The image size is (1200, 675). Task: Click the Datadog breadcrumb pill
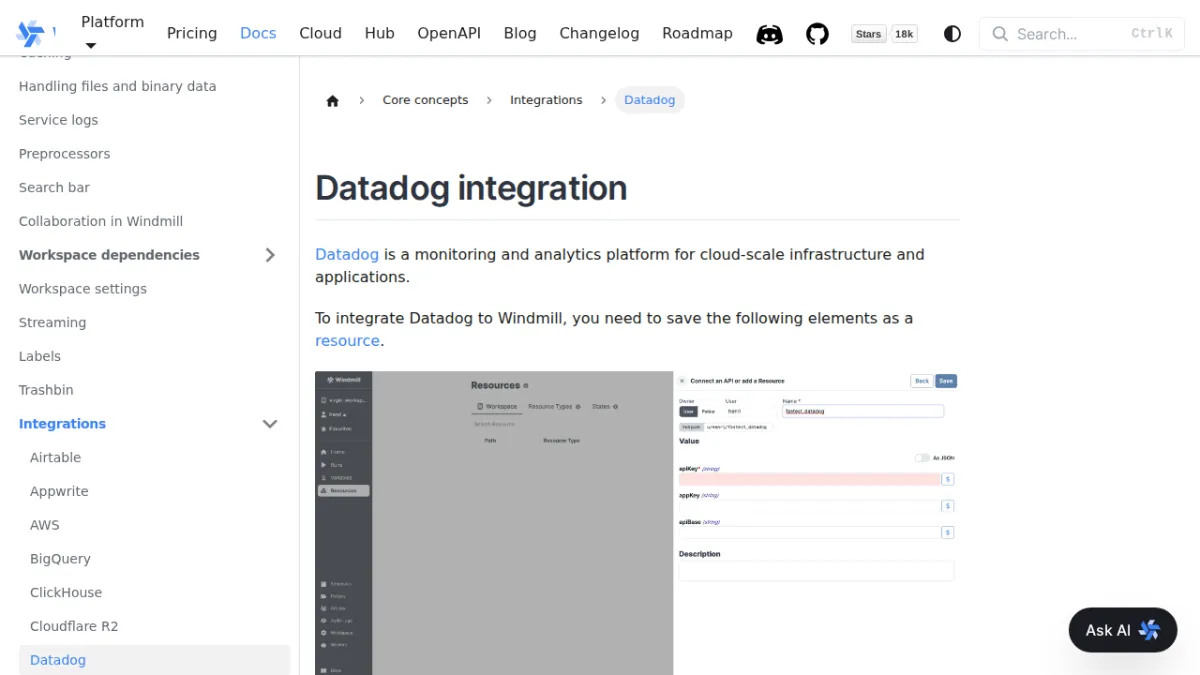click(650, 100)
